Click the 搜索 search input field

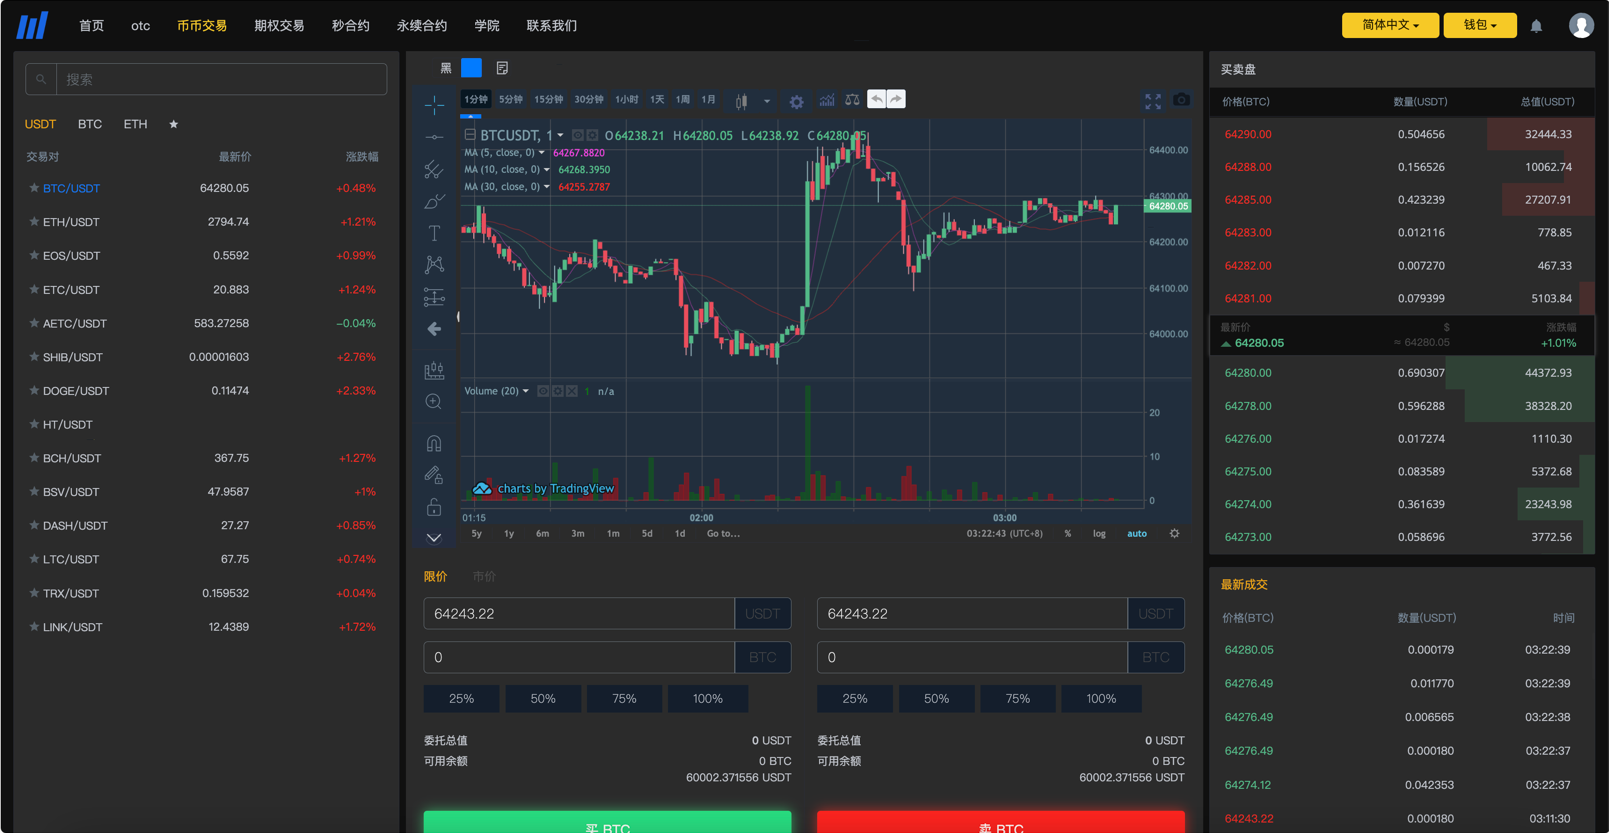coord(221,79)
